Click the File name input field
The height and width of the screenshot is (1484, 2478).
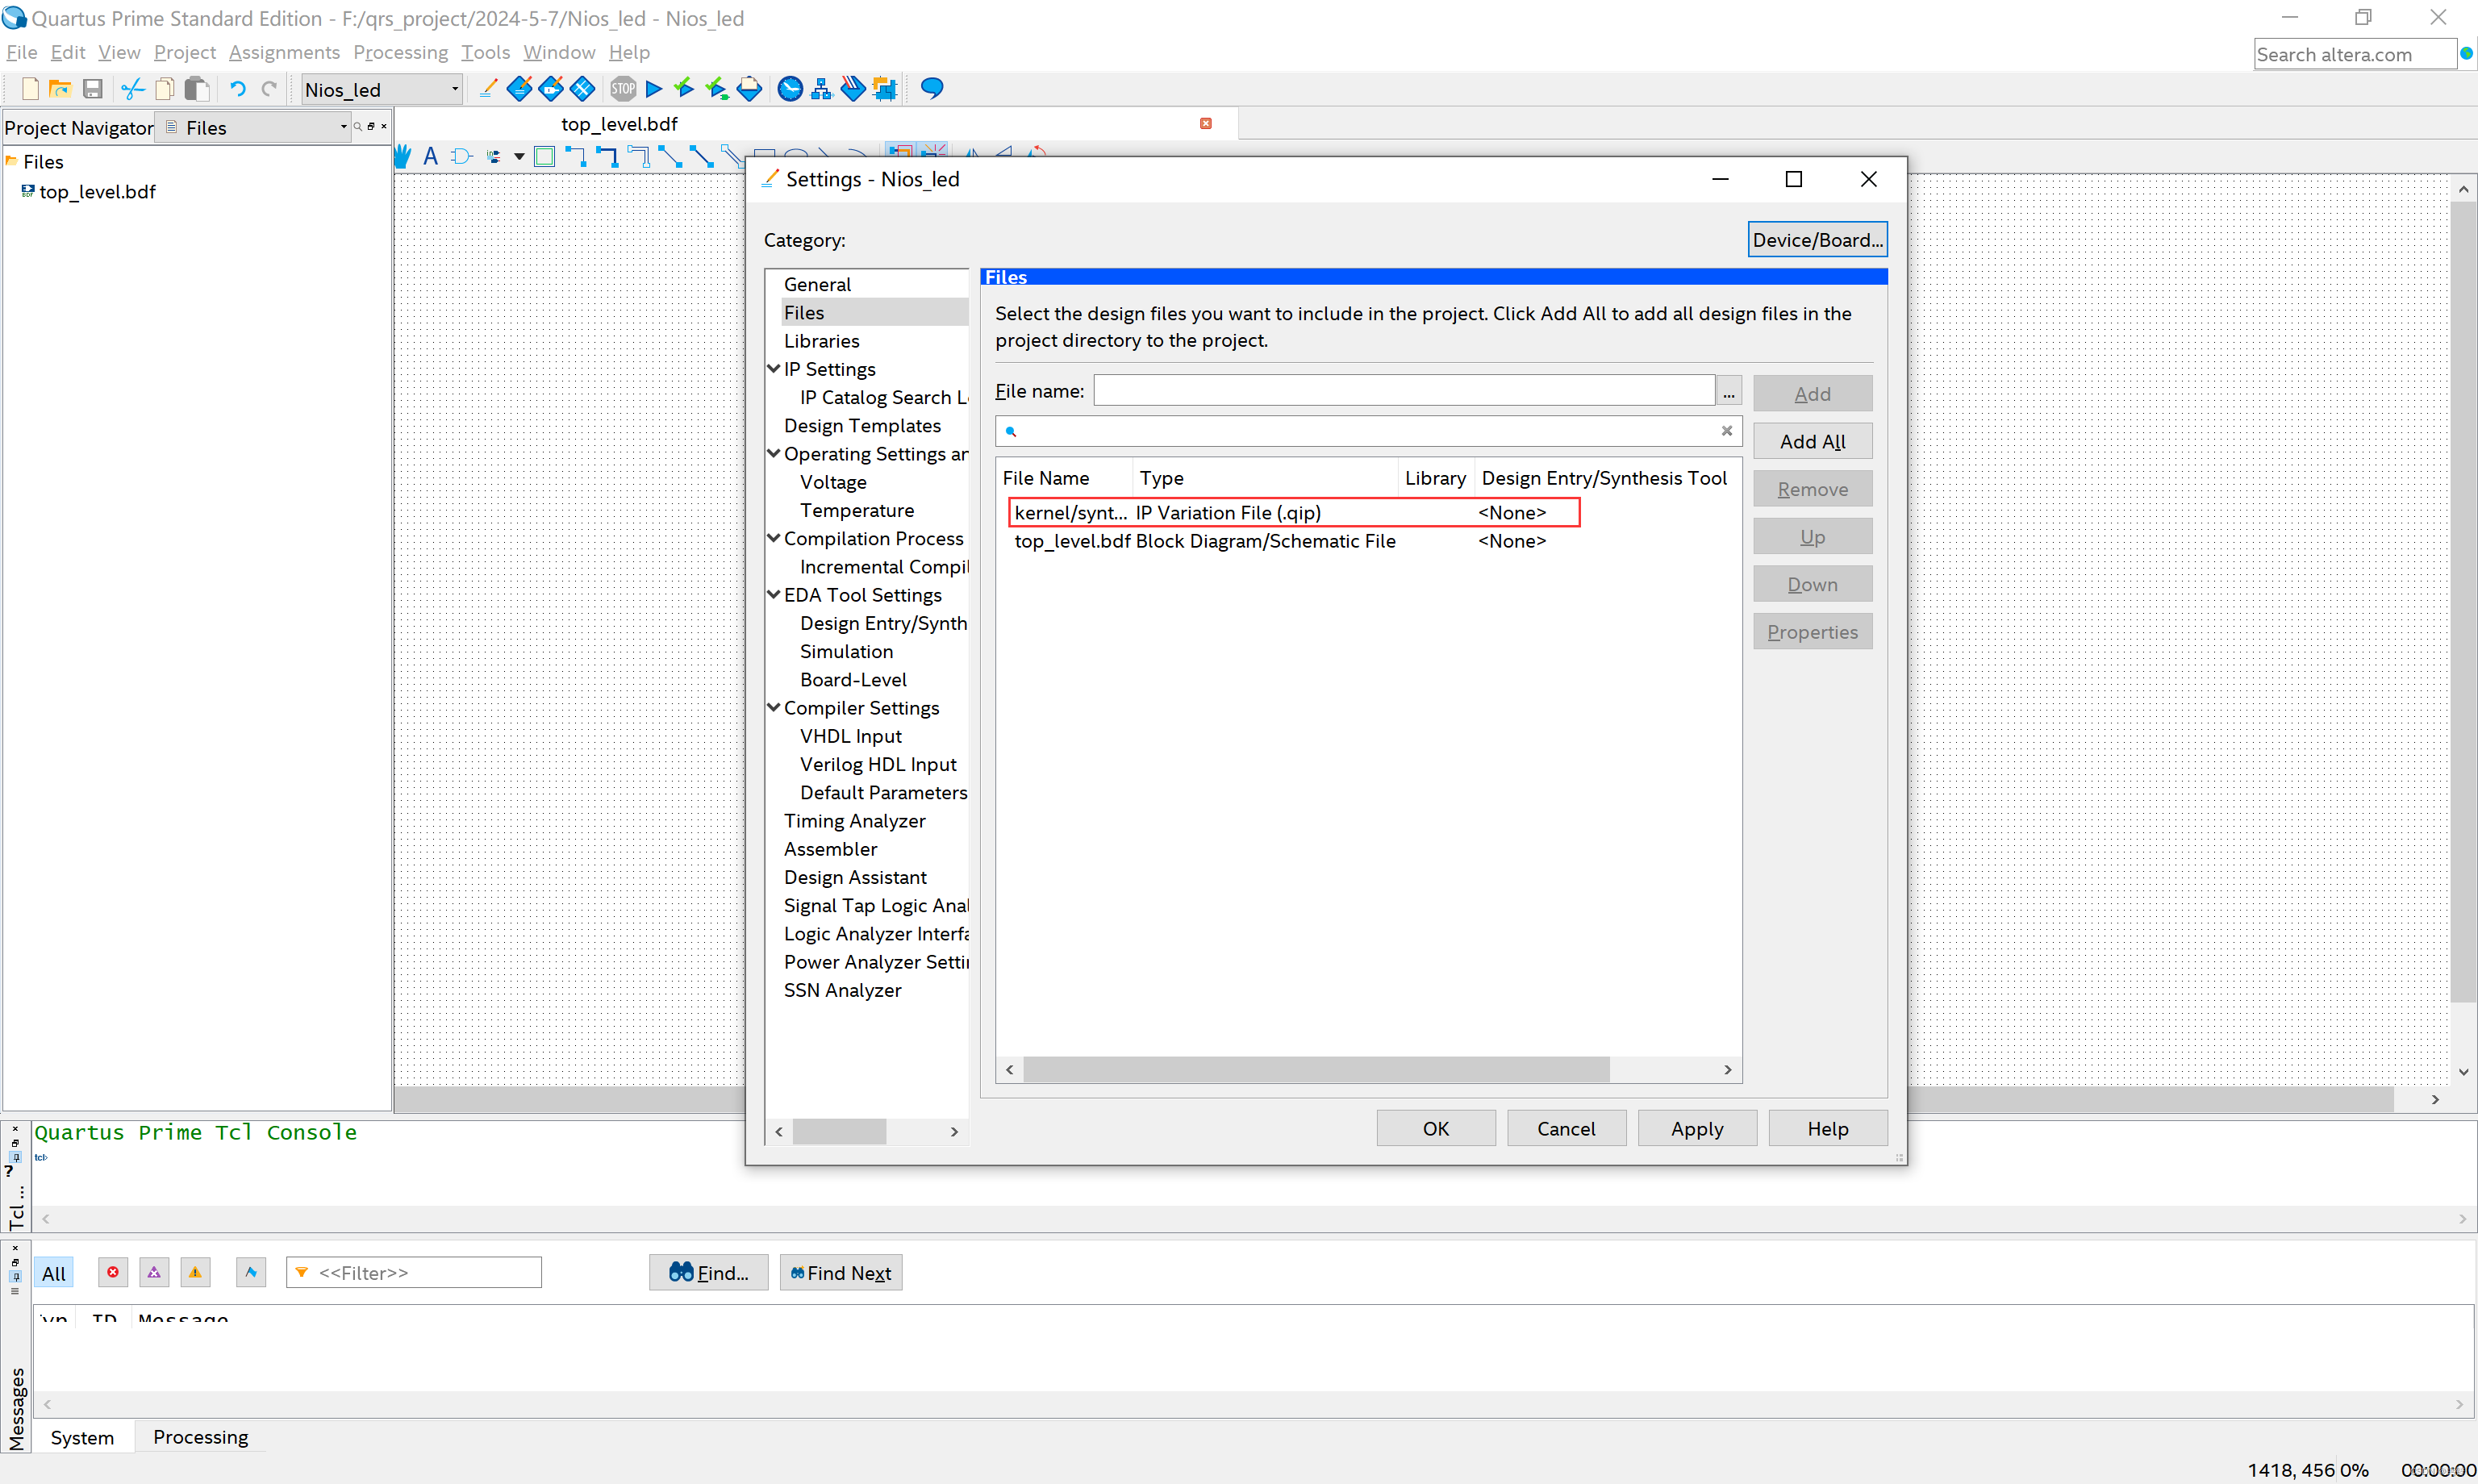pos(1406,392)
